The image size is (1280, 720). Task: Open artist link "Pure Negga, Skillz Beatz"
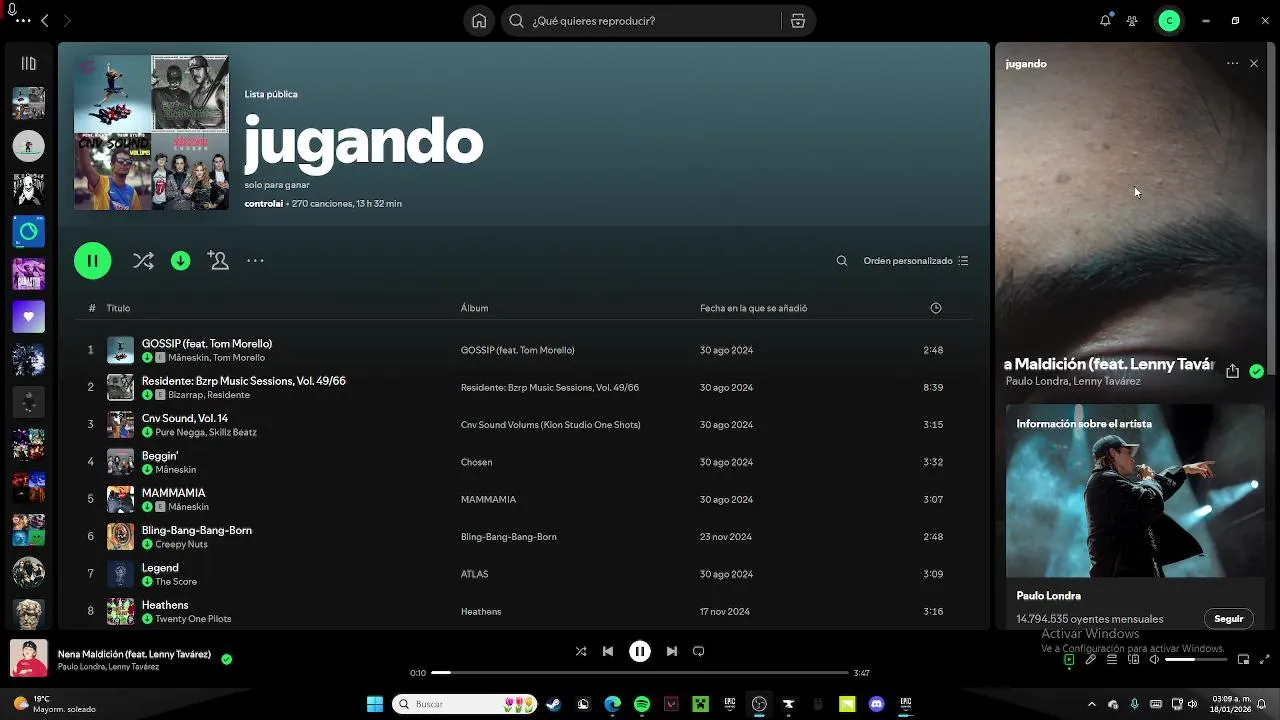tap(206, 432)
